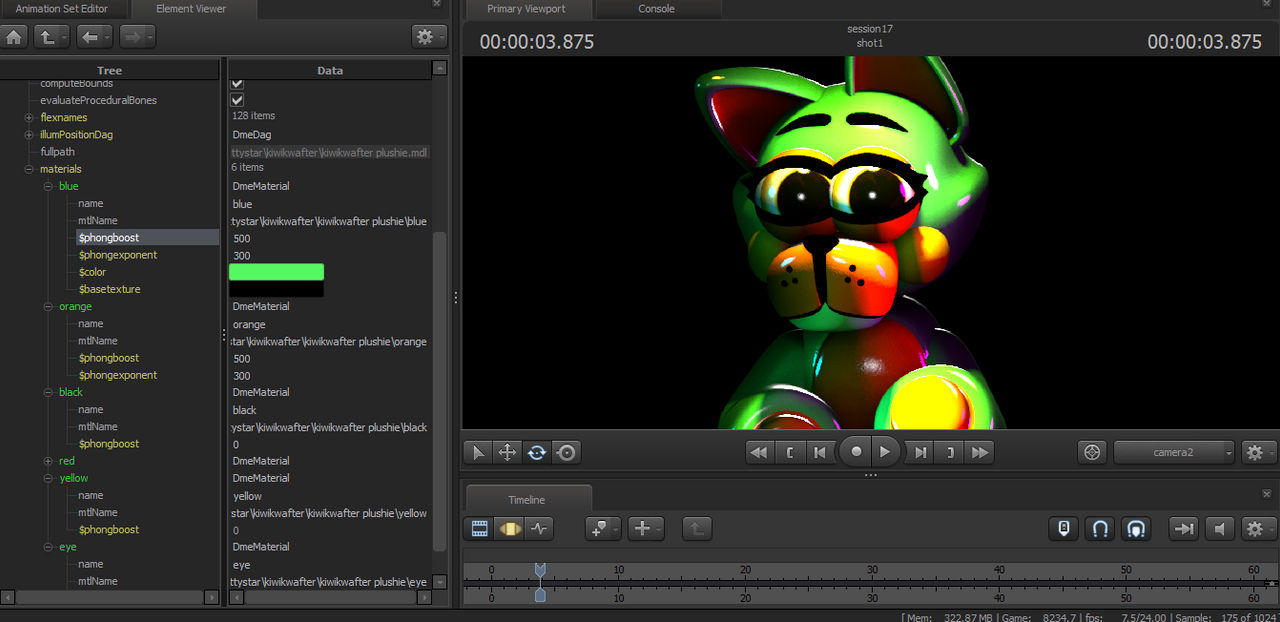Collapse the blue material tree node
Image resolution: width=1280 pixels, height=622 pixels.
click(47, 186)
